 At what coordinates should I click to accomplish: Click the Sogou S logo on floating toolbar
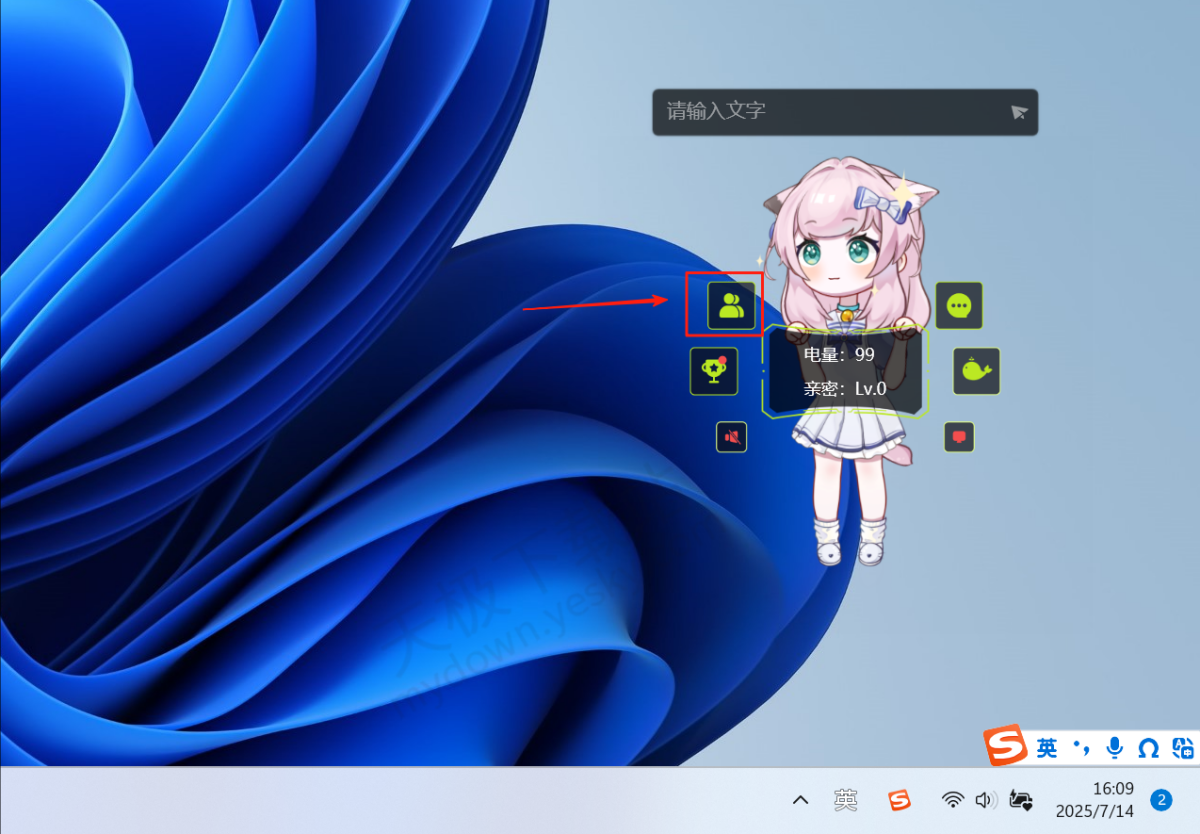[1005, 747]
